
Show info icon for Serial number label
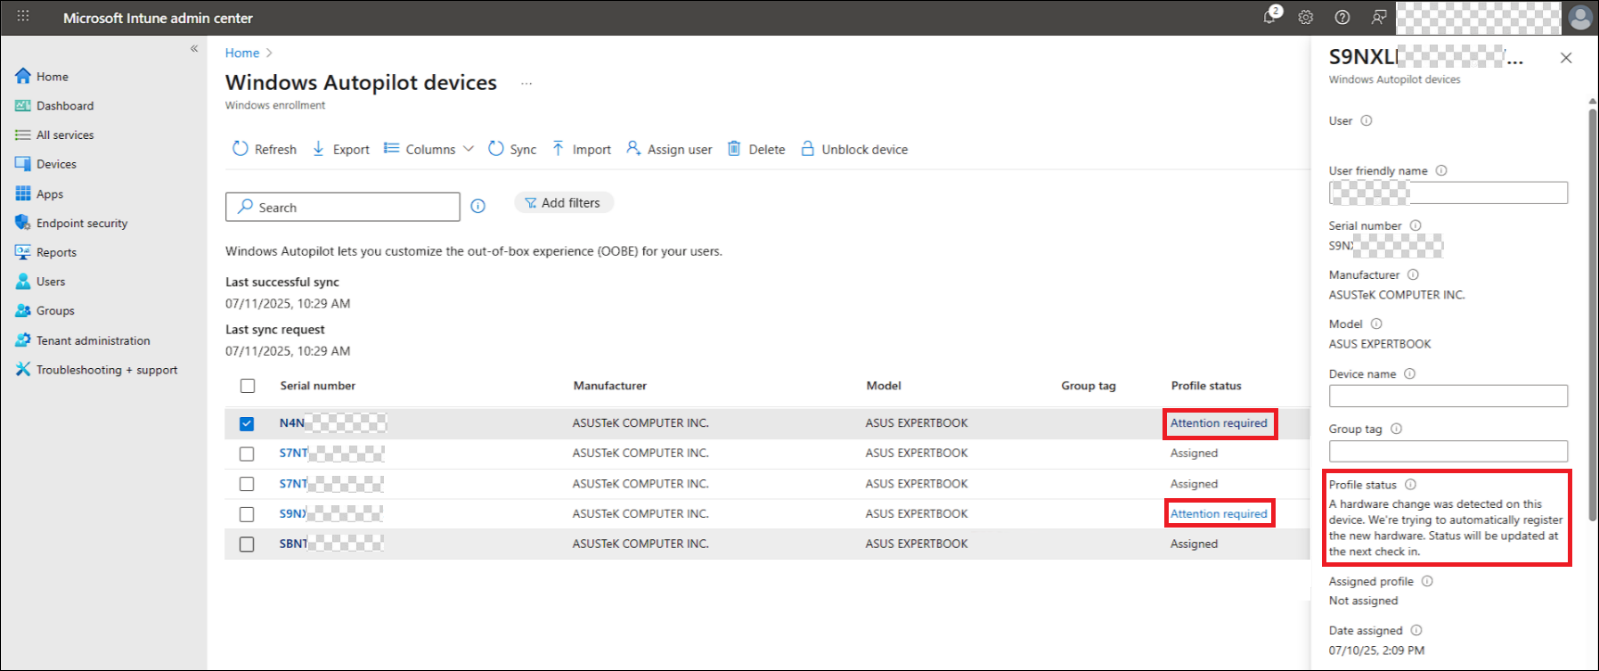[1415, 226]
